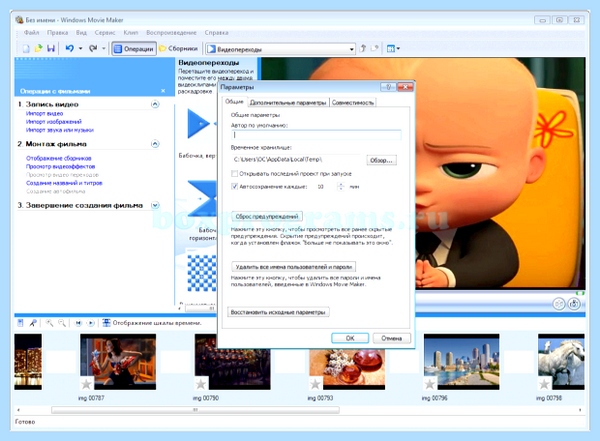Viewport: 600px width, 441px height.
Task: Click the narrate timeline microphone icon
Action: 33,323
